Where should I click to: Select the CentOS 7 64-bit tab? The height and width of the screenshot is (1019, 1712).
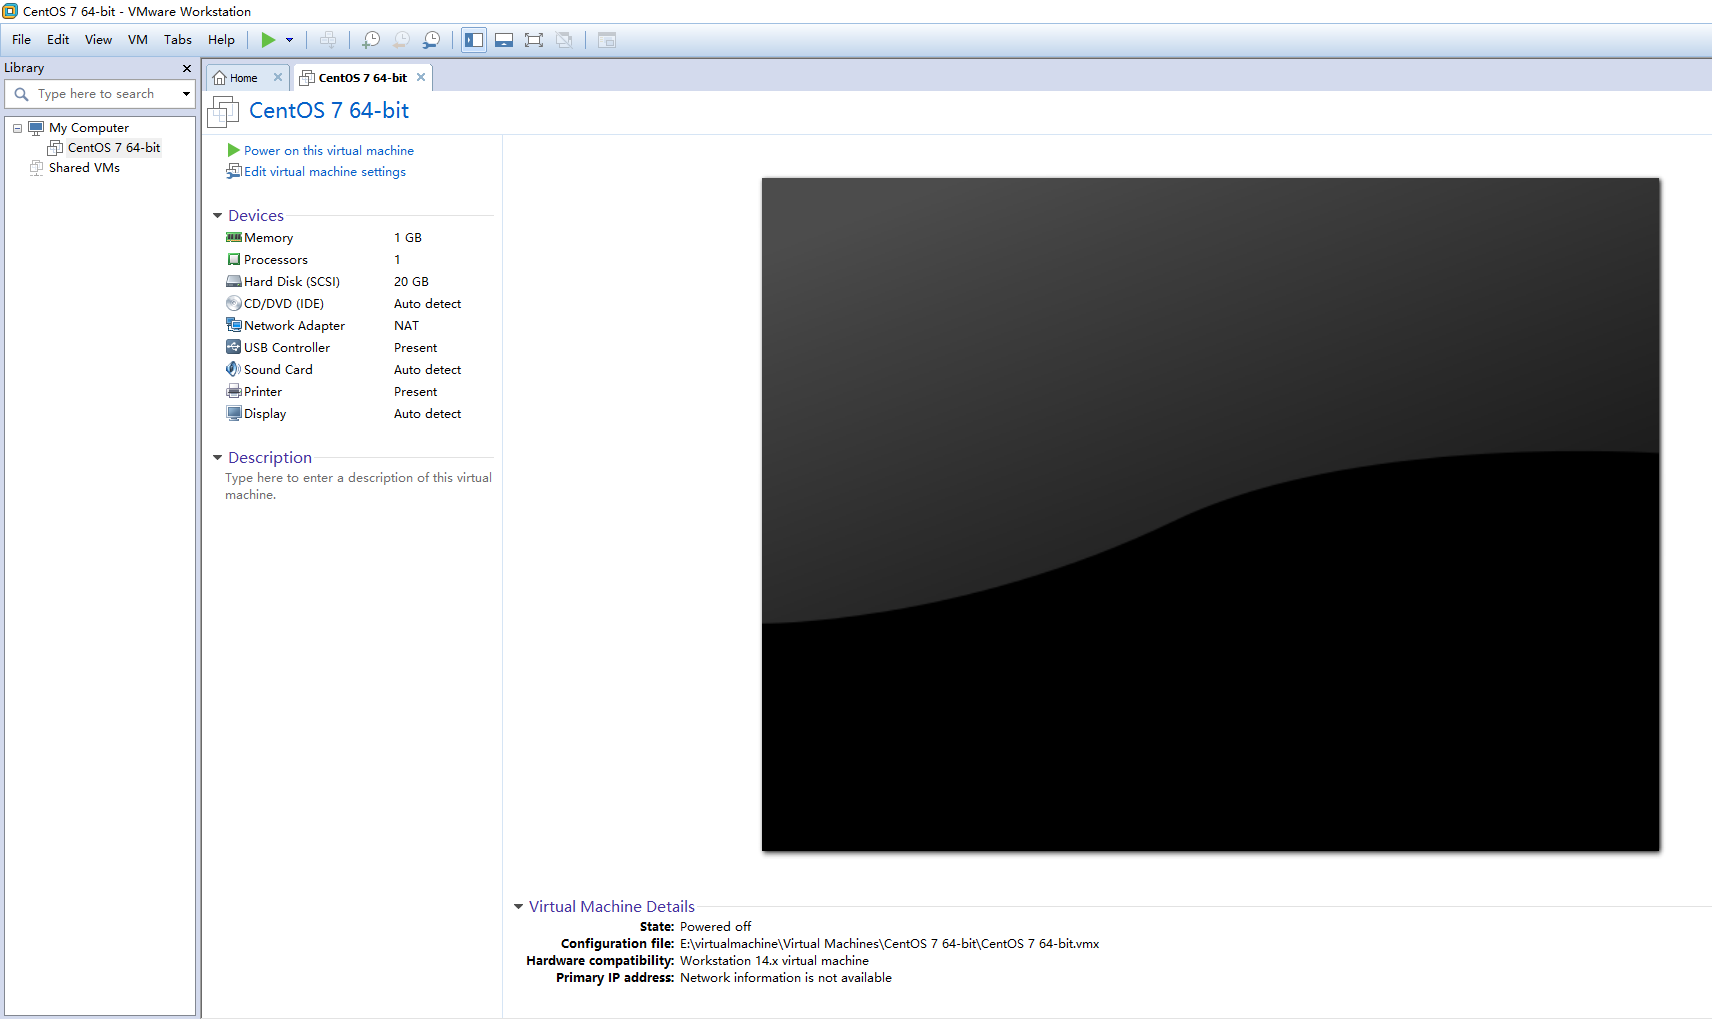362,78
